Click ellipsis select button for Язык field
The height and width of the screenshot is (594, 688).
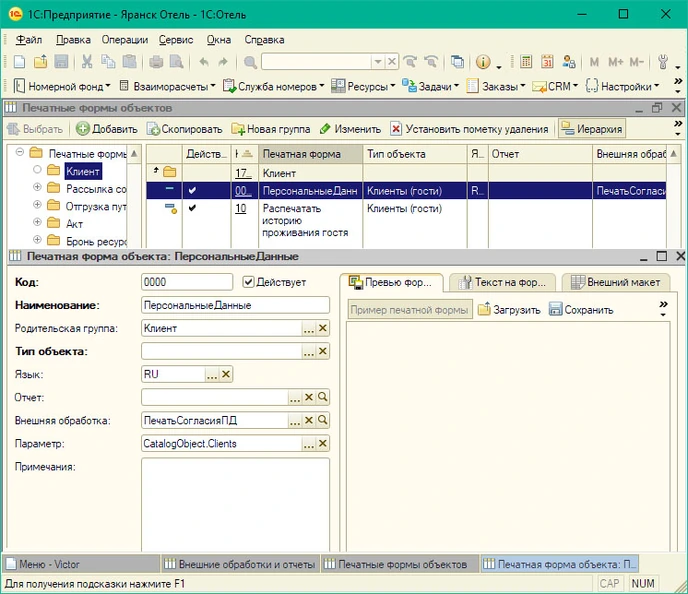pyautogui.click(x=211, y=374)
